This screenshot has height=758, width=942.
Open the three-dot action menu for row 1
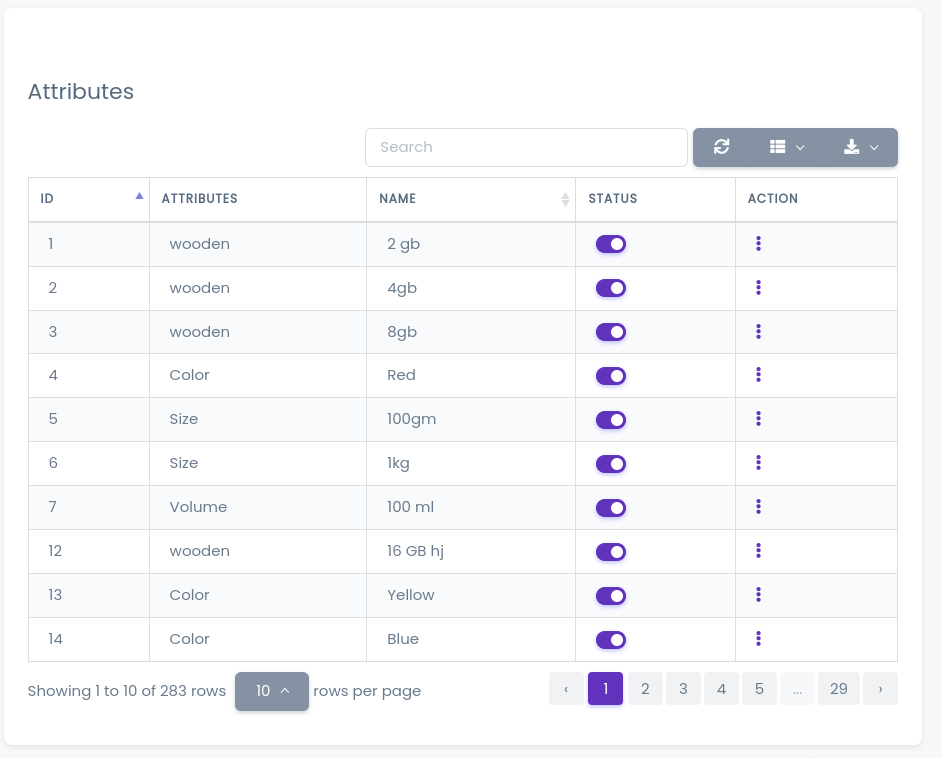click(x=759, y=243)
